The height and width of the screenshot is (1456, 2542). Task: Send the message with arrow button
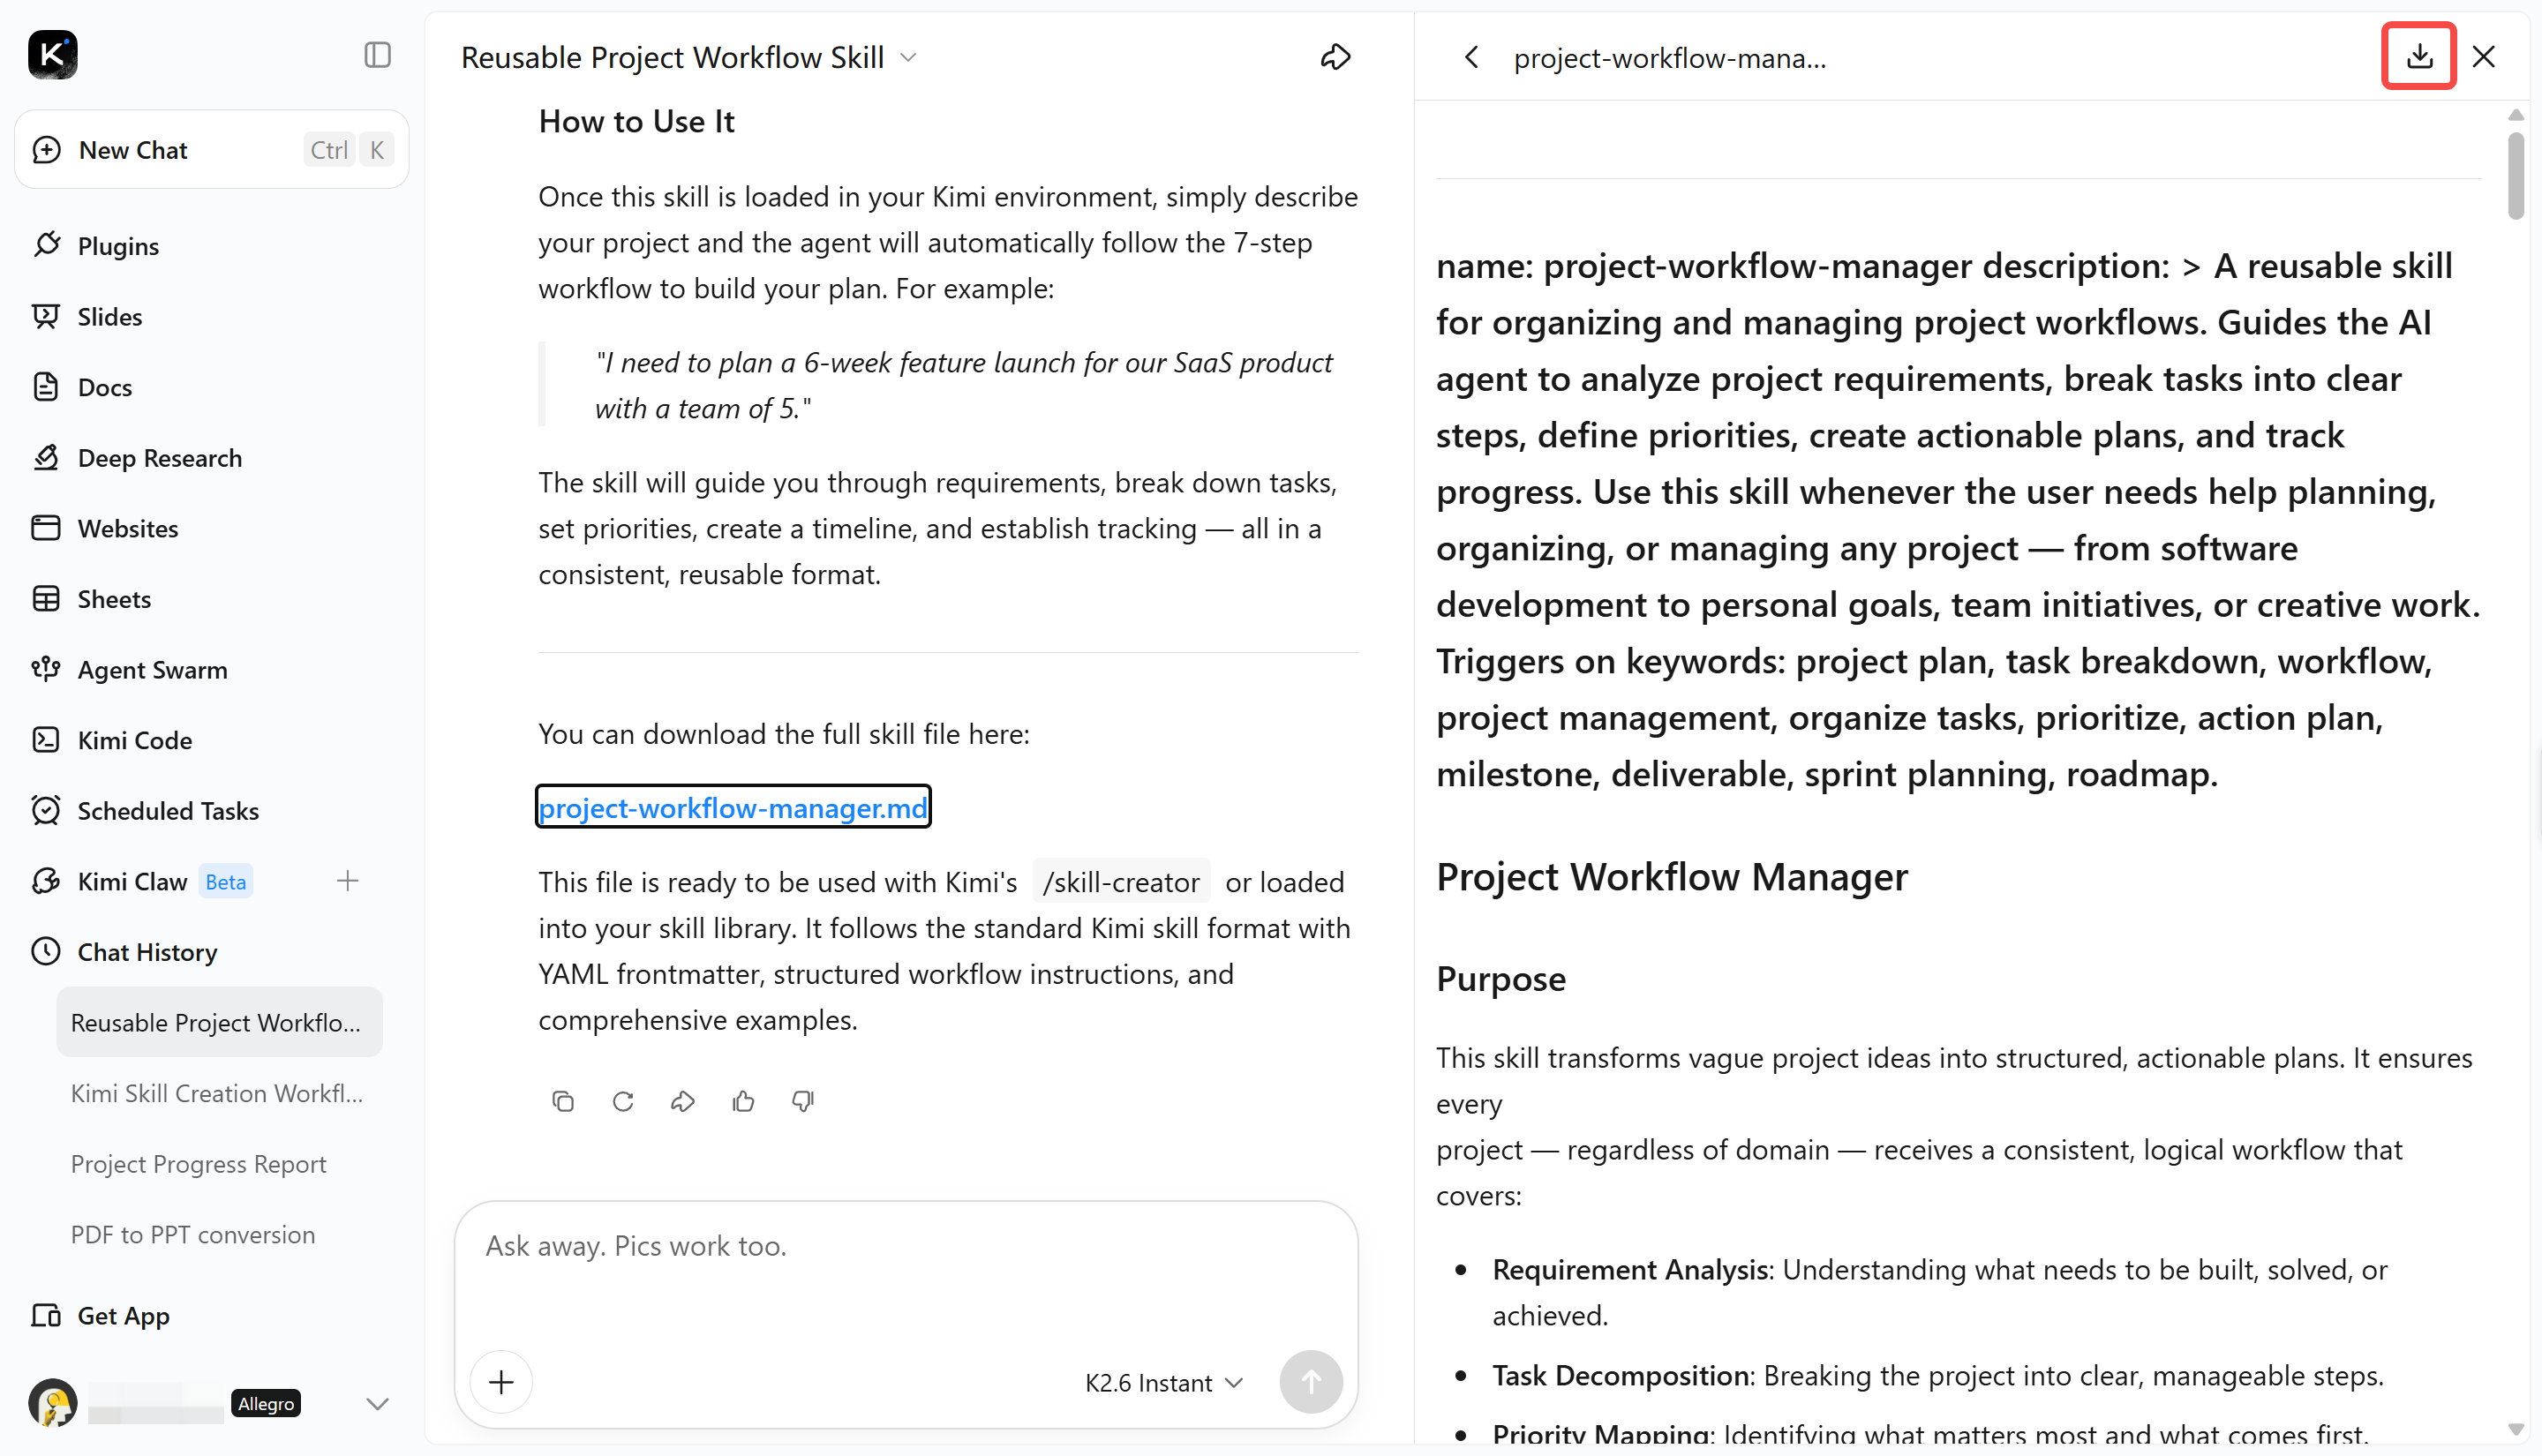coord(1311,1382)
